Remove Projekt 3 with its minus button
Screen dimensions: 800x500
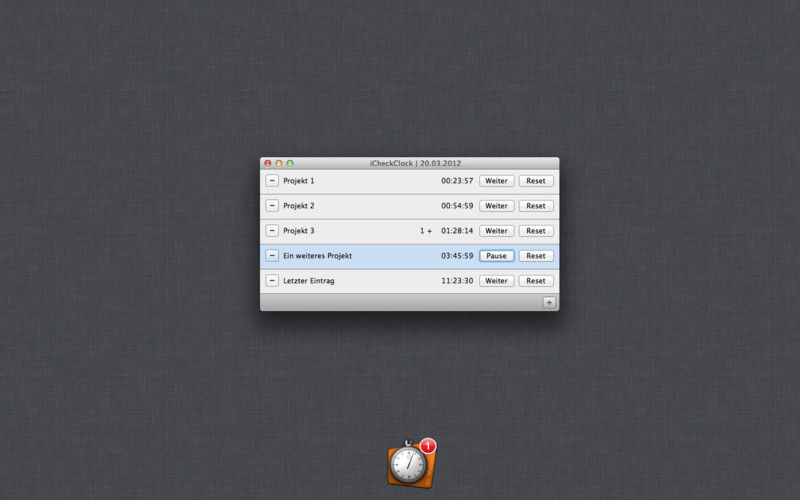[x=272, y=231]
